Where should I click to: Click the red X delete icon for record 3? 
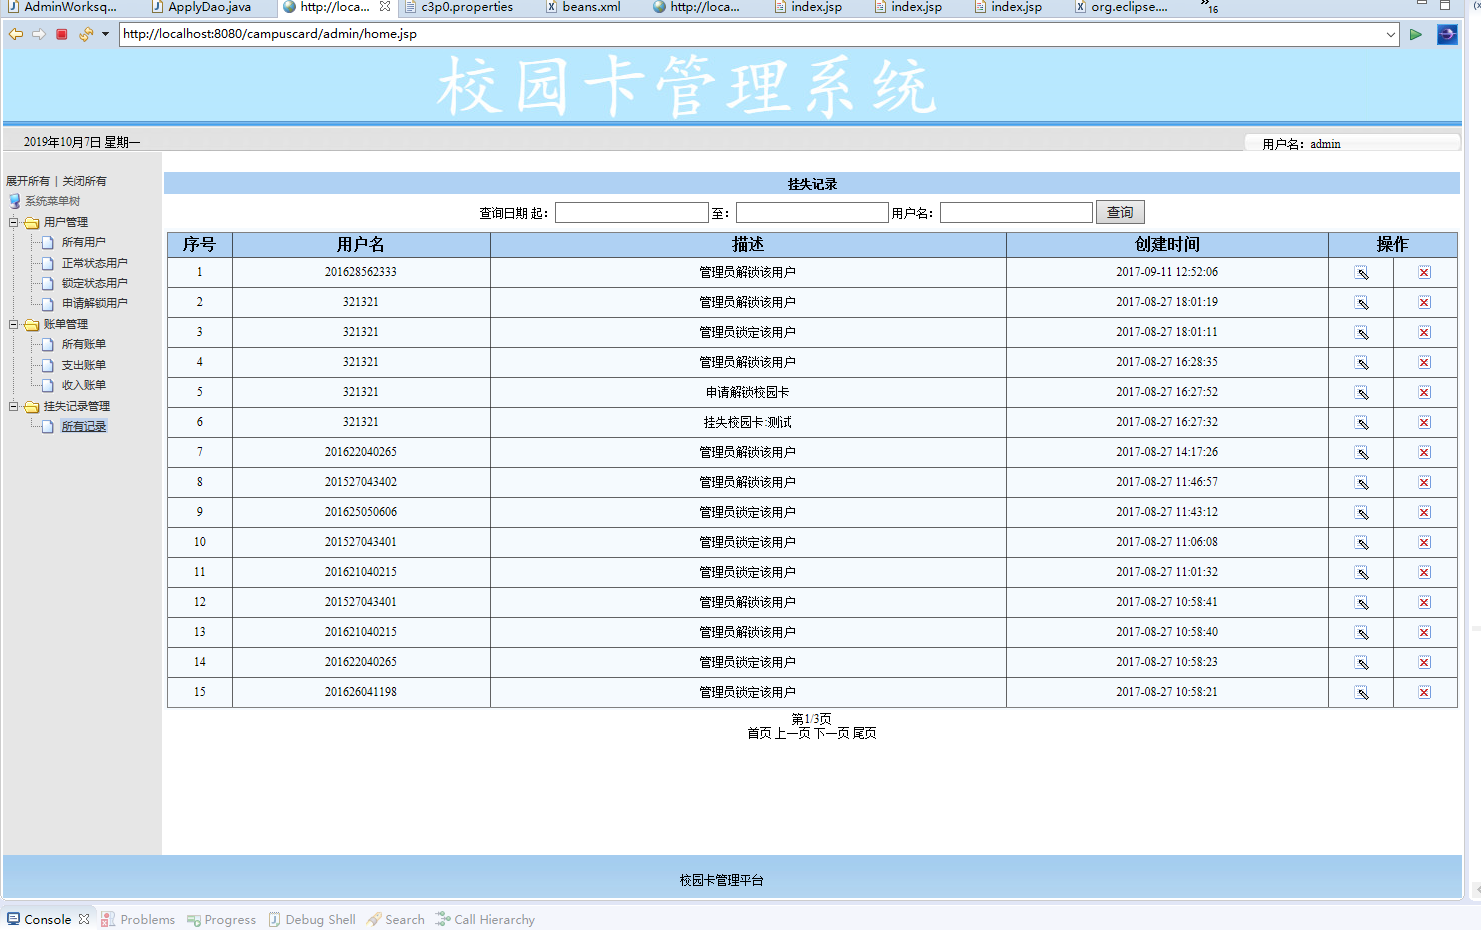(x=1424, y=331)
